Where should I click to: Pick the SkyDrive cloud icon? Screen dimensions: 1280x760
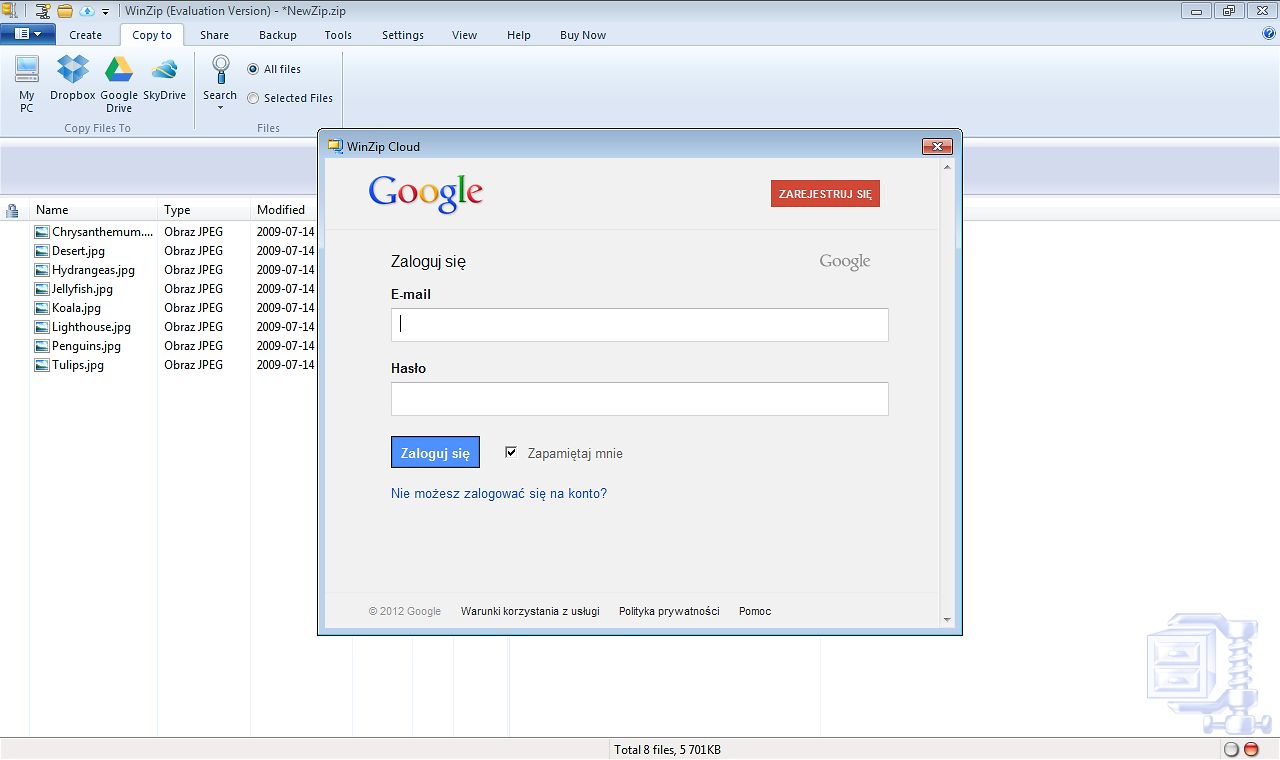[x=164, y=70]
